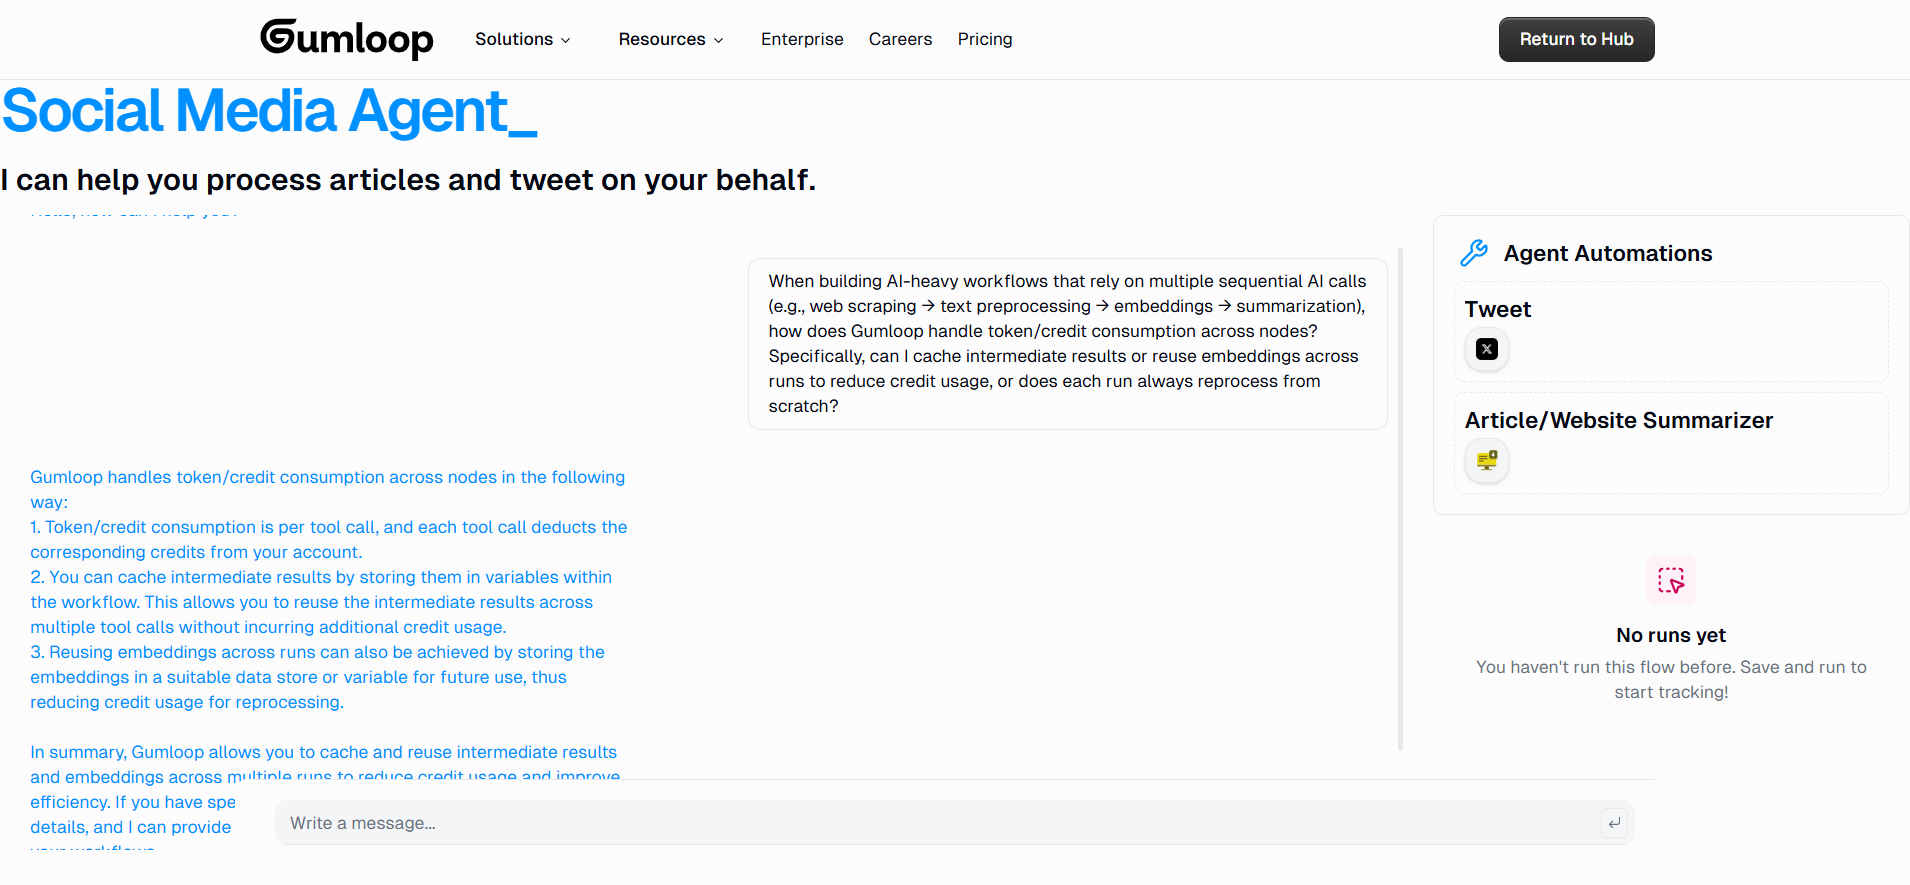This screenshot has height=885, width=1910.
Task: Click the 'No runs yet' text
Action: 1671,635
